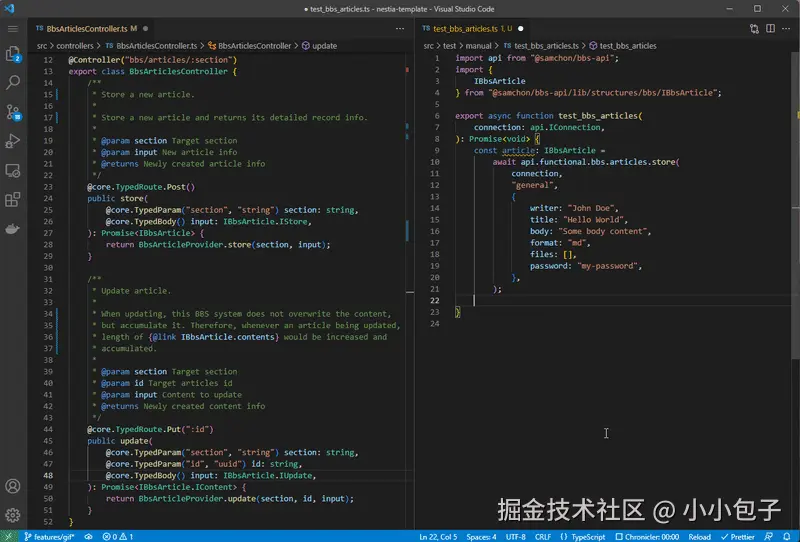Open the features/gif branch selector
The image size is (800, 542).
(50, 536)
